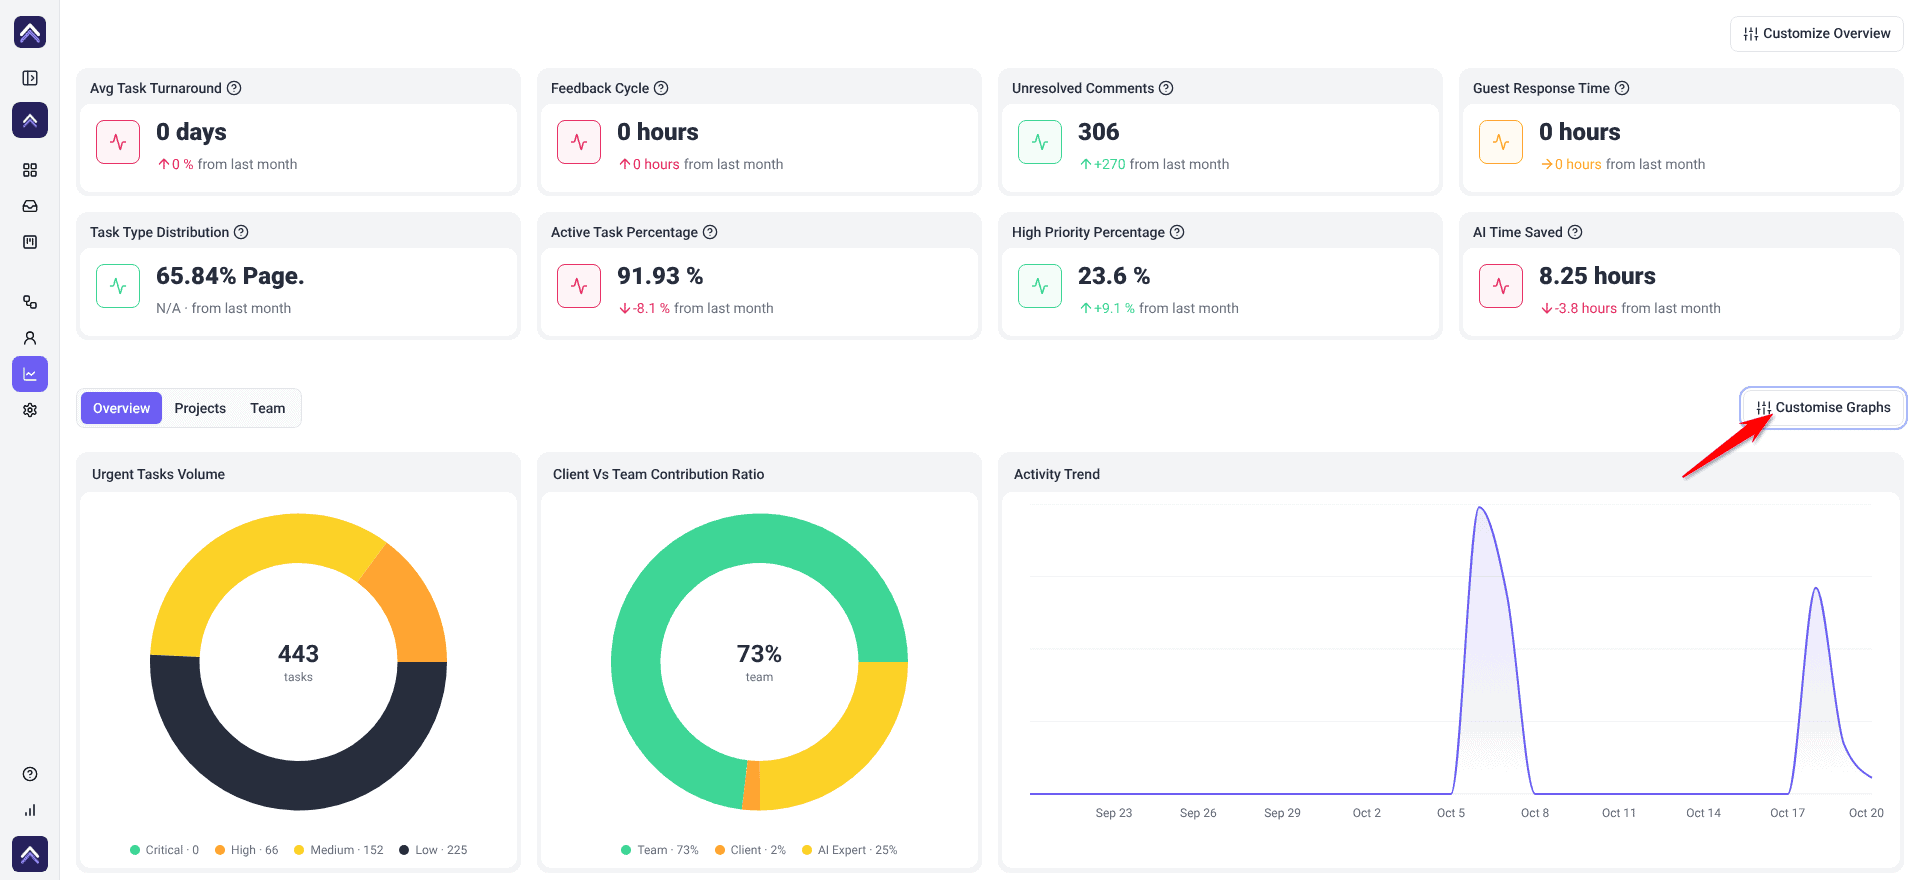Click the 91.93 % active task value
This screenshot has width=1920, height=880.
(x=660, y=276)
